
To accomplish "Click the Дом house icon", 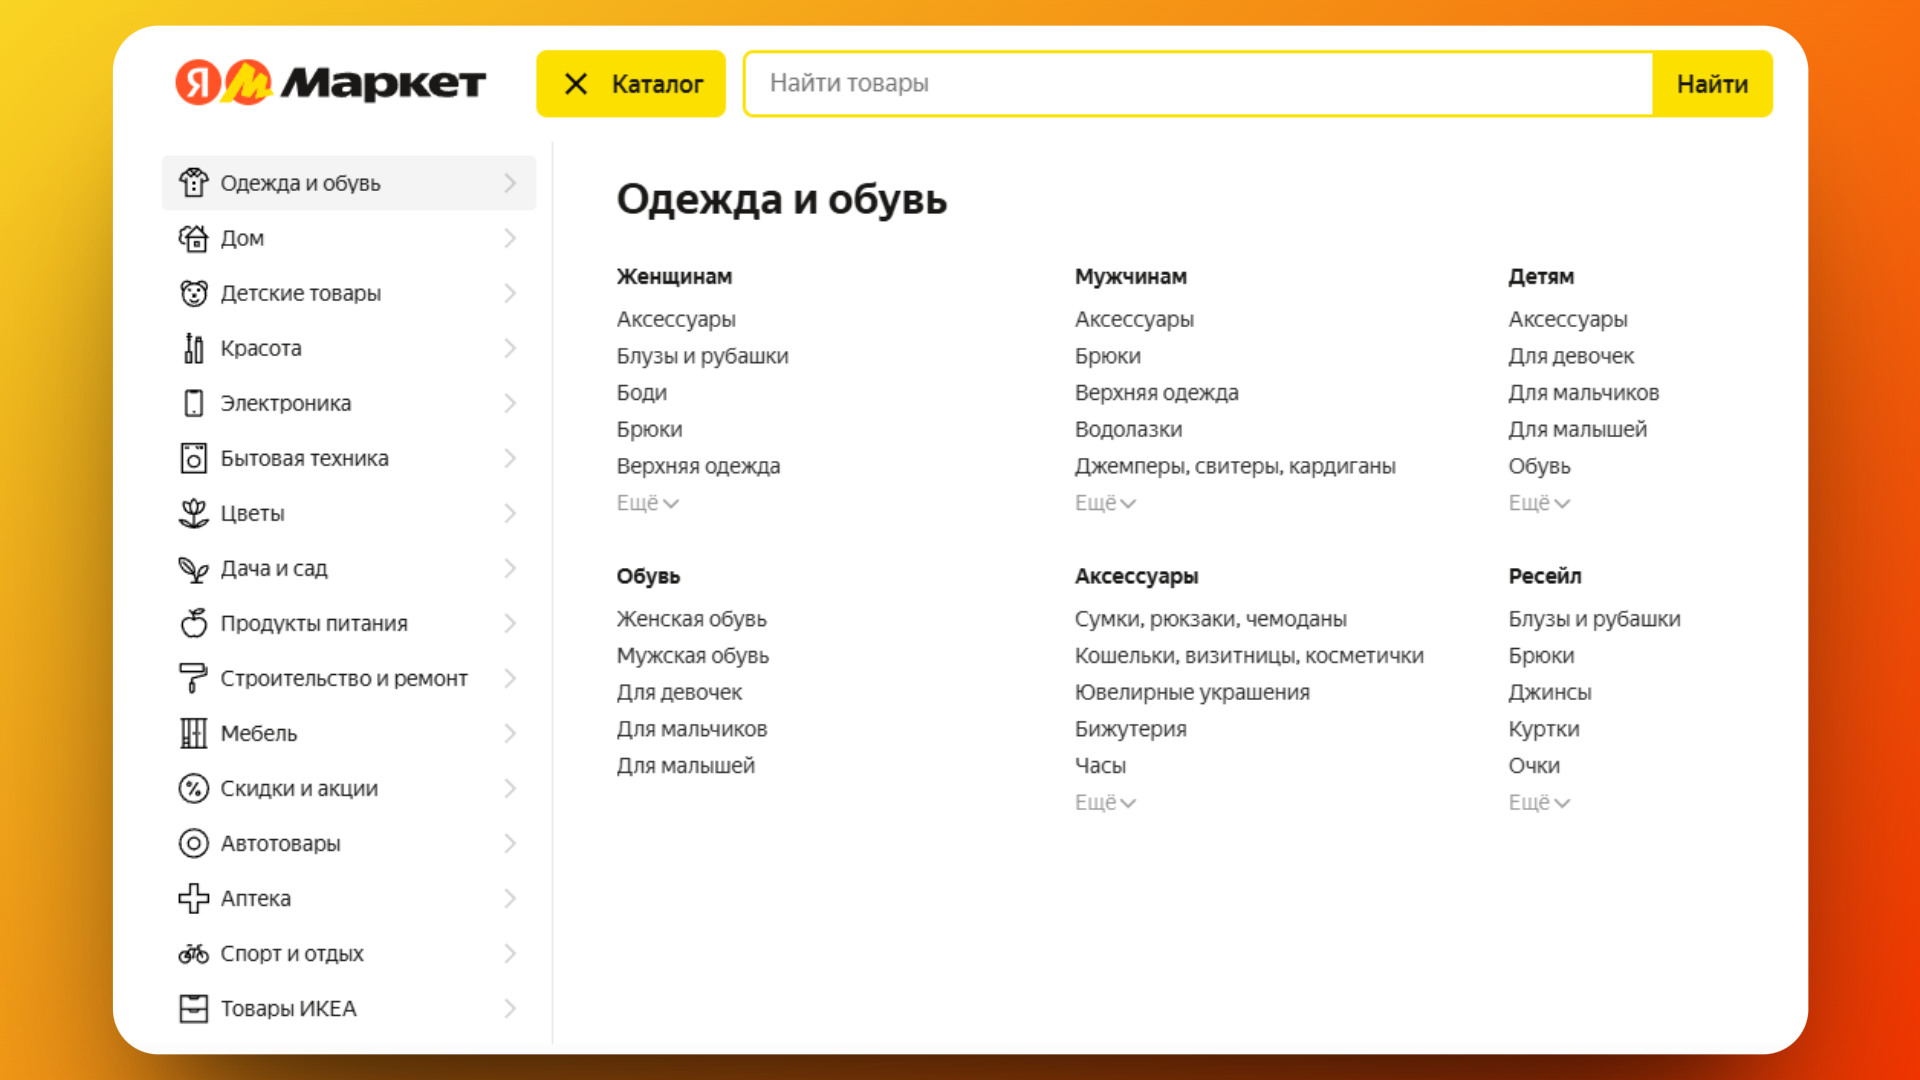I will point(194,238).
